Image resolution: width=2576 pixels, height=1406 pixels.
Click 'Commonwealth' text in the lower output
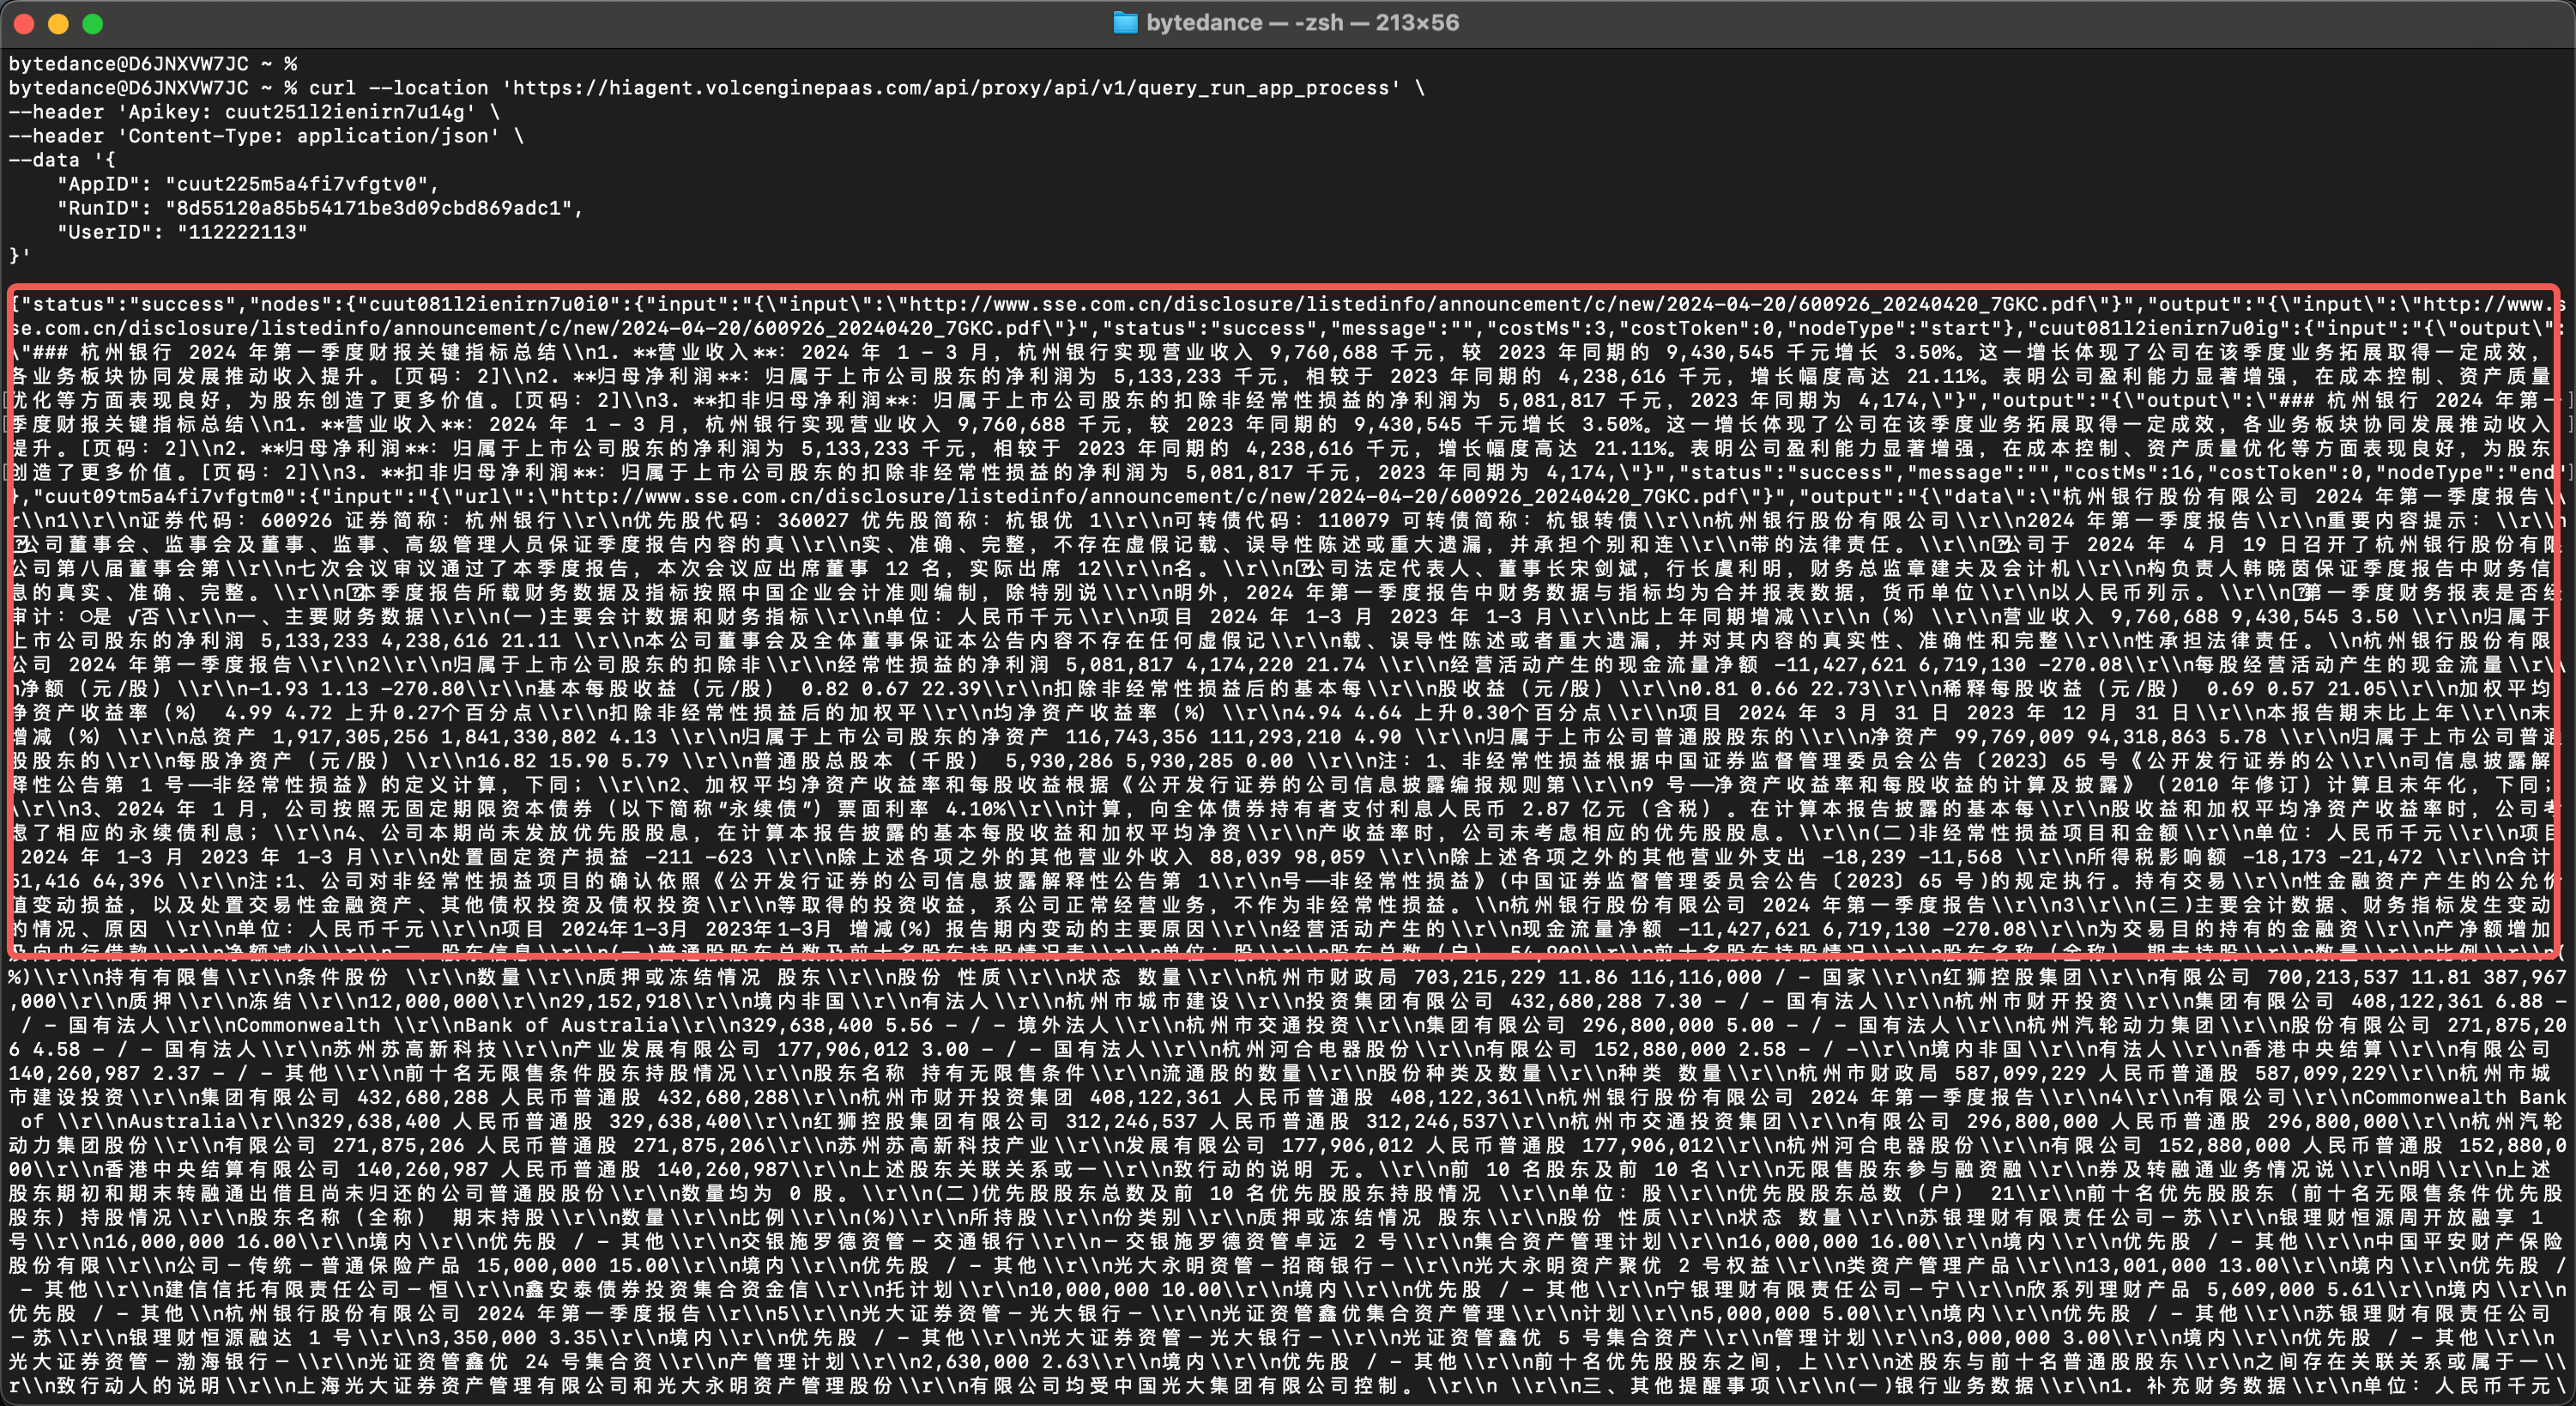coord(308,1025)
